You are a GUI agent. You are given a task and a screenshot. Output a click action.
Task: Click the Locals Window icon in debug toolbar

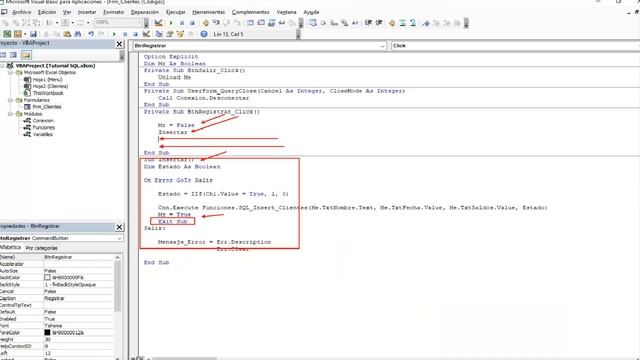pyautogui.click(x=250, y=23)
